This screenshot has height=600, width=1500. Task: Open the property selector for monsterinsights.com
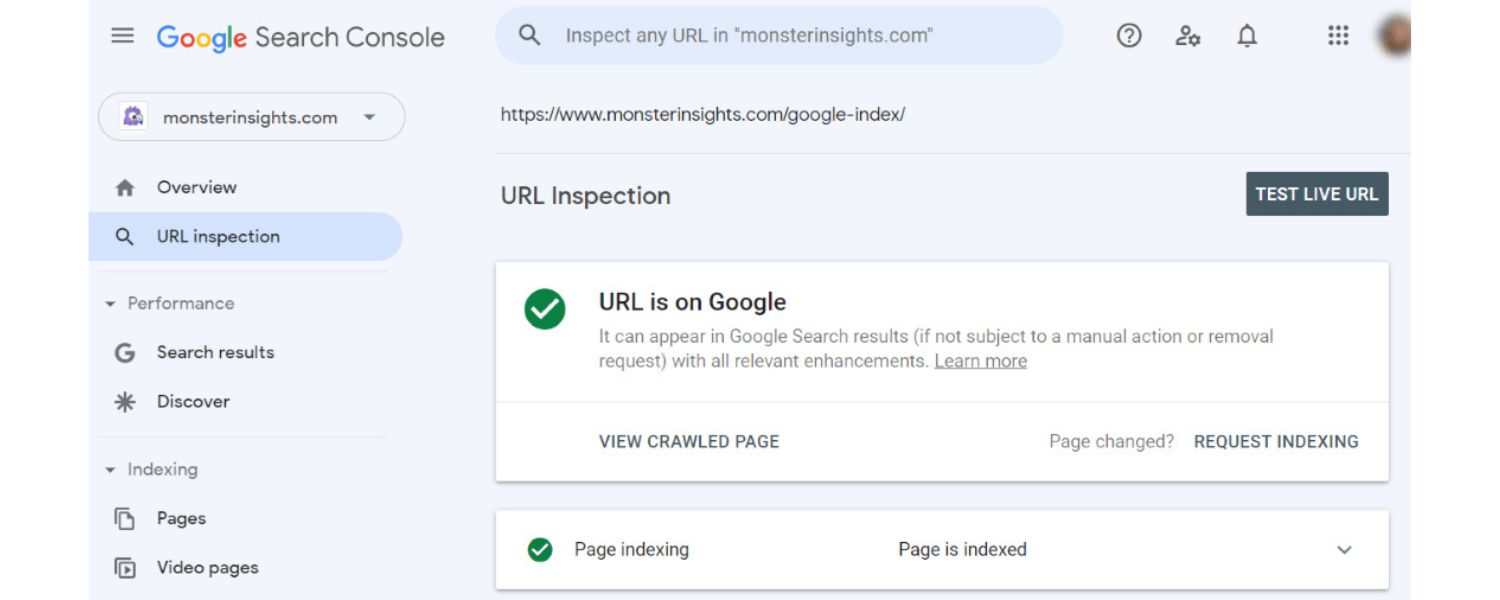click(x=370, y=117)
